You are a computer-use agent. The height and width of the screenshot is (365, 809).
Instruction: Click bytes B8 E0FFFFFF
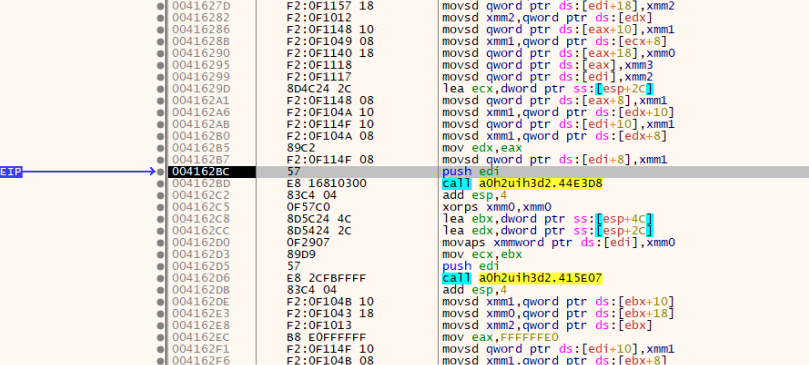(327, 337)
